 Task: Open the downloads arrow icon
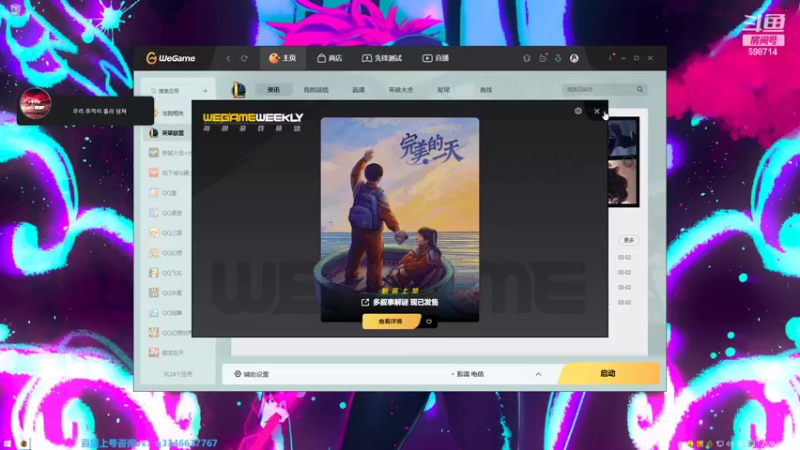(558, 58)
